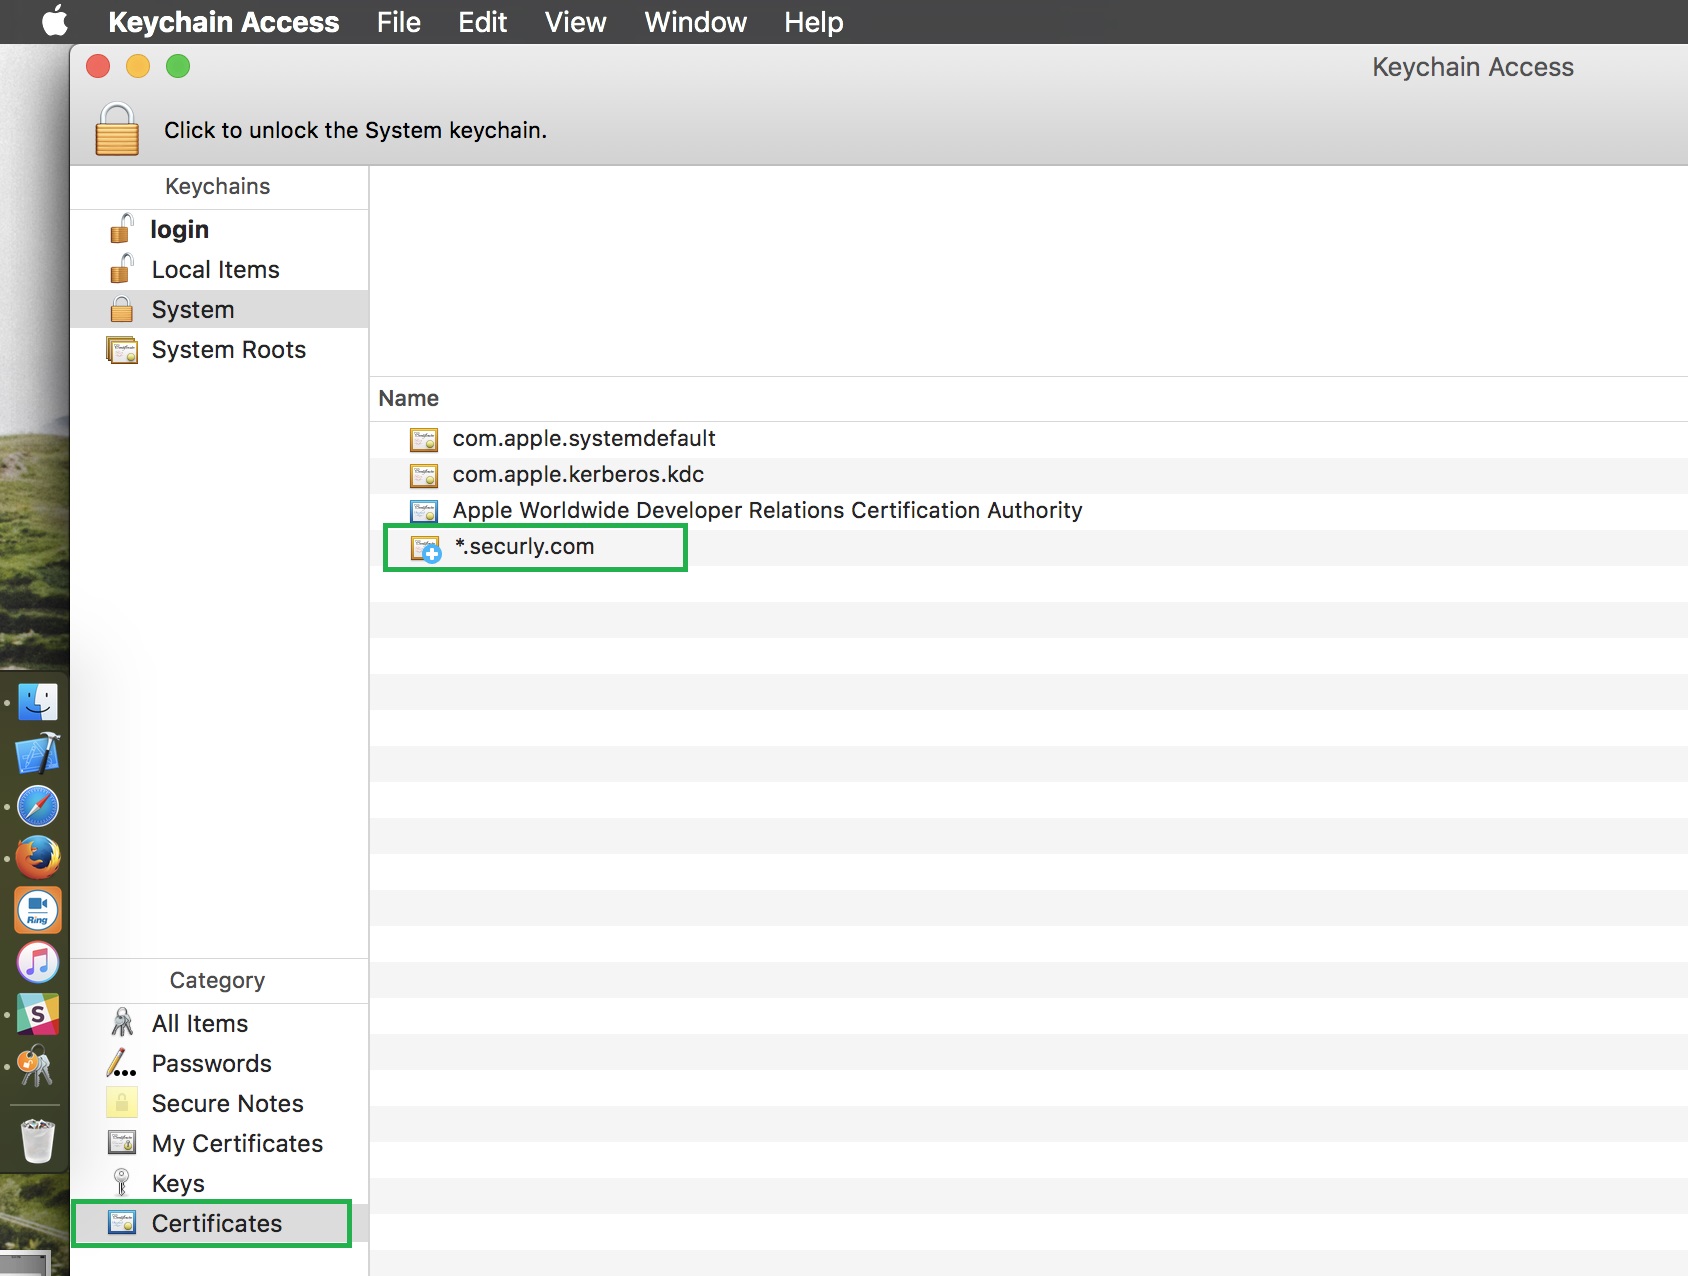Image resolution: width=1688 pixels, height=1276 pixels.
Task: Close the Keychain Access window
Action: pyautogui.click(x=98, y=66)
